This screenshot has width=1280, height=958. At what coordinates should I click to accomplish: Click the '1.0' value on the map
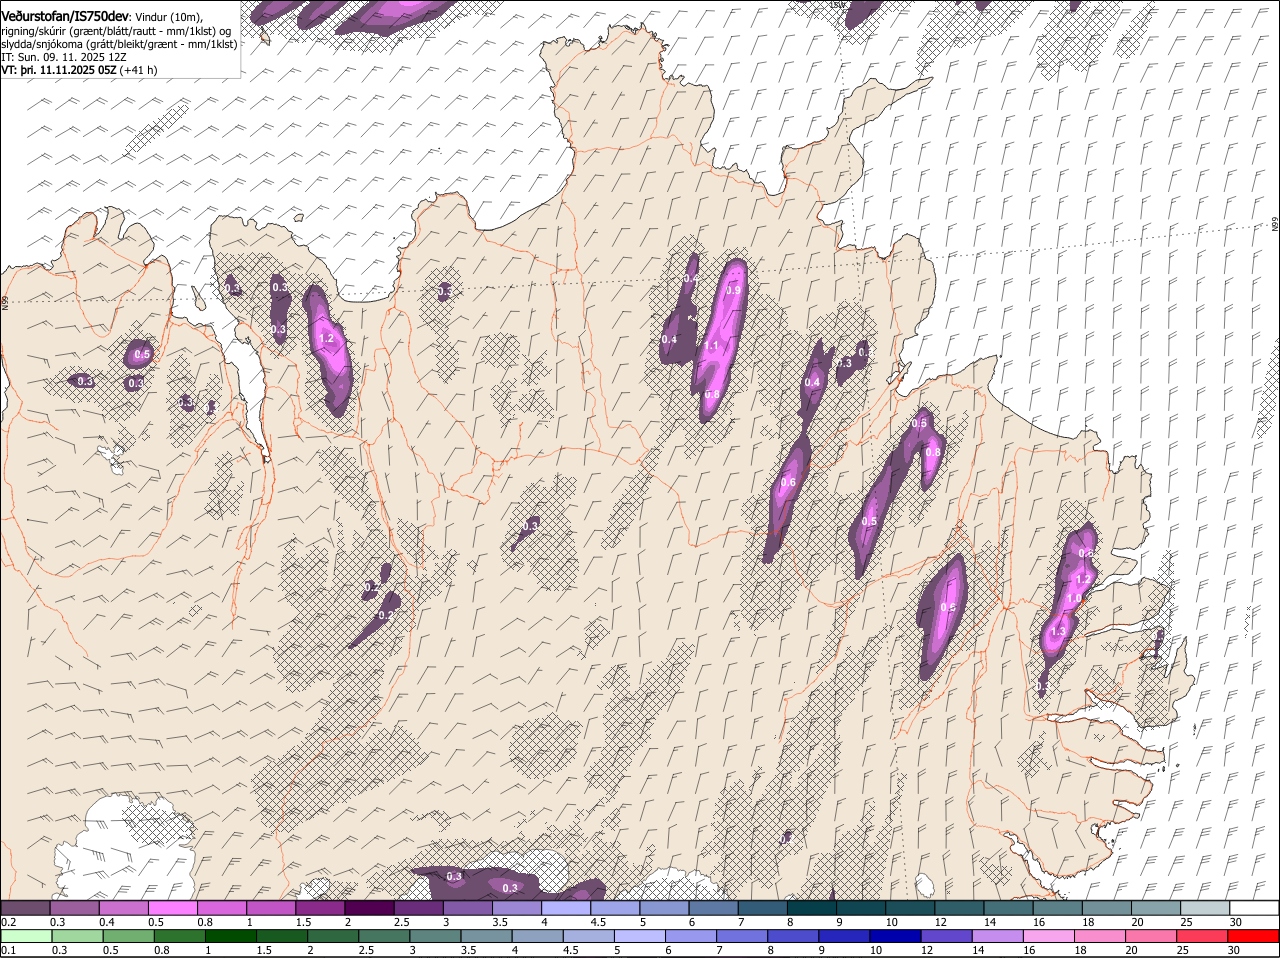click(x=1075, y=598)
